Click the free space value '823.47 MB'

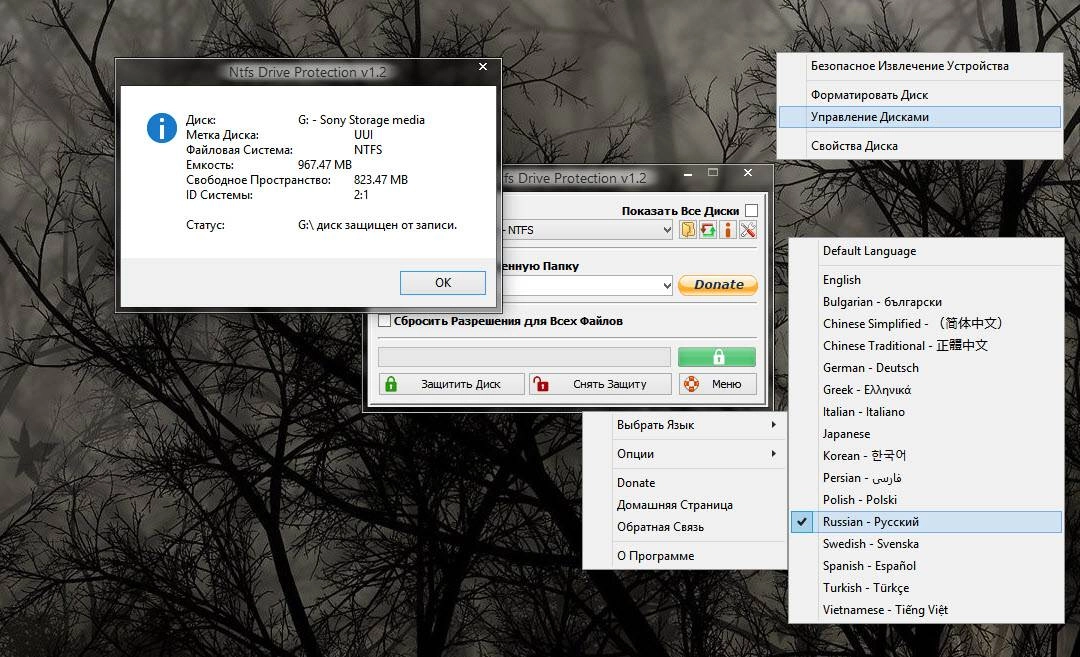(x=381, y=180)
